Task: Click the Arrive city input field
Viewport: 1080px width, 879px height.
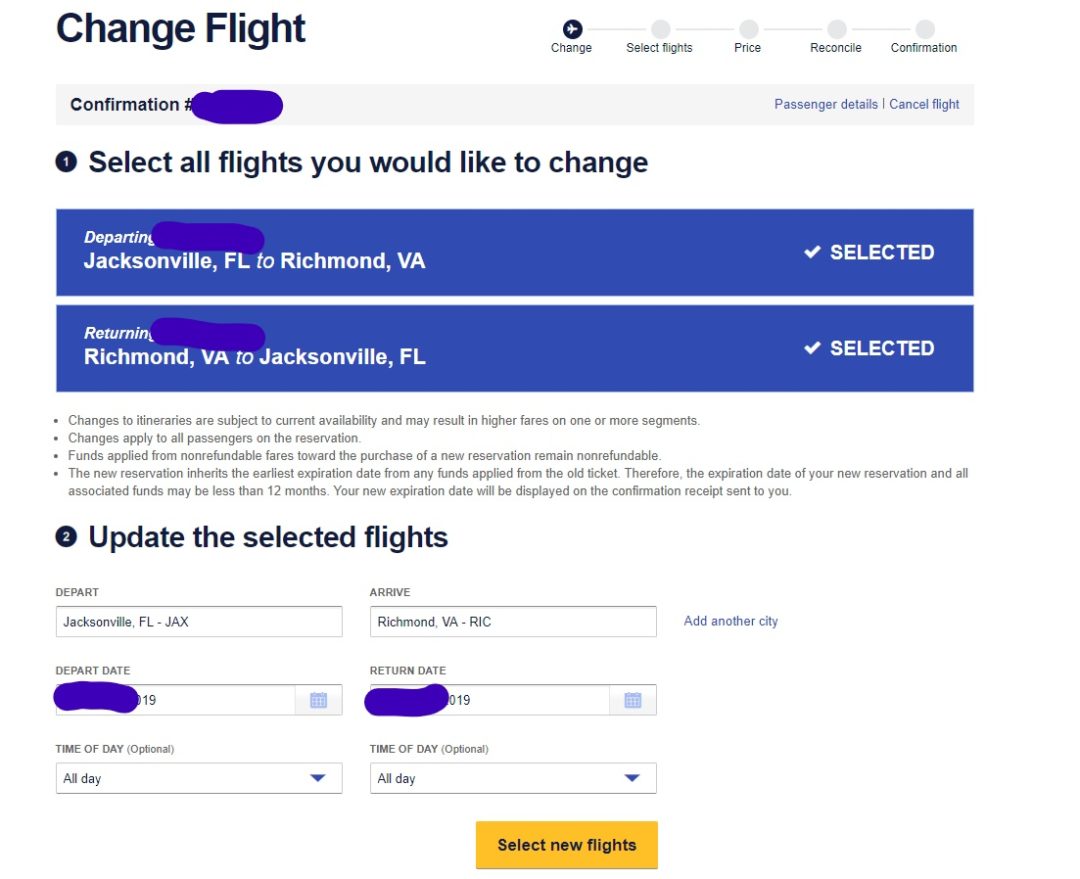Action: (512, 622)
